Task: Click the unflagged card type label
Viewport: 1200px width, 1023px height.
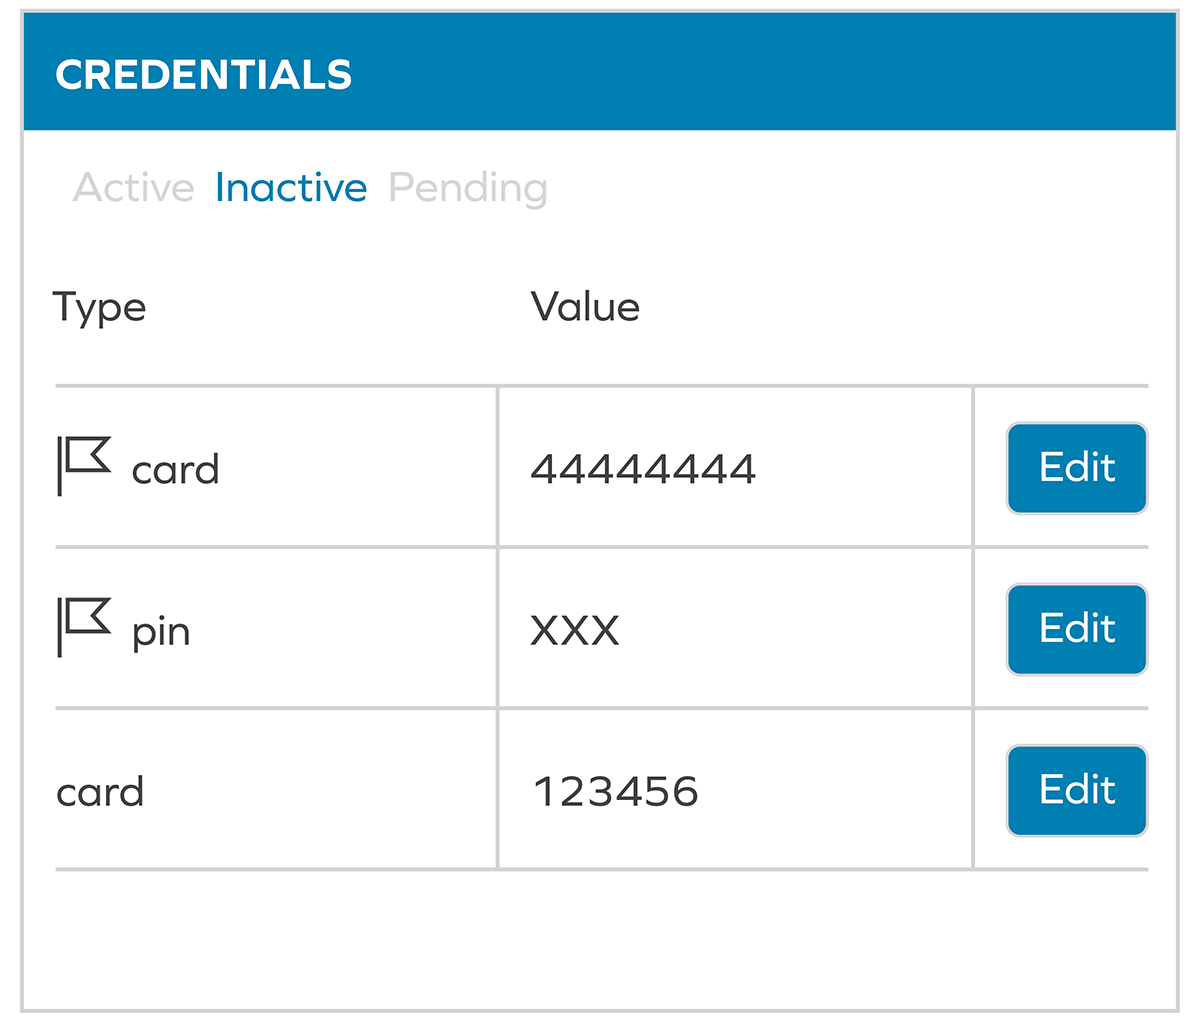Action: [100, 792]
